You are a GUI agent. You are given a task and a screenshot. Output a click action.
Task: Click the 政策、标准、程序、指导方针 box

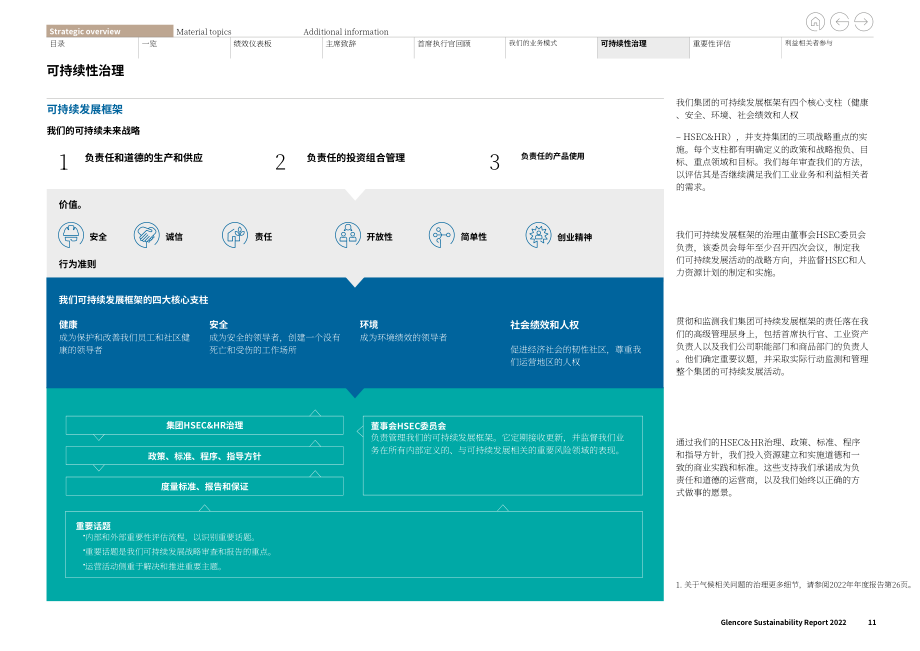click(x=204, y=456)
